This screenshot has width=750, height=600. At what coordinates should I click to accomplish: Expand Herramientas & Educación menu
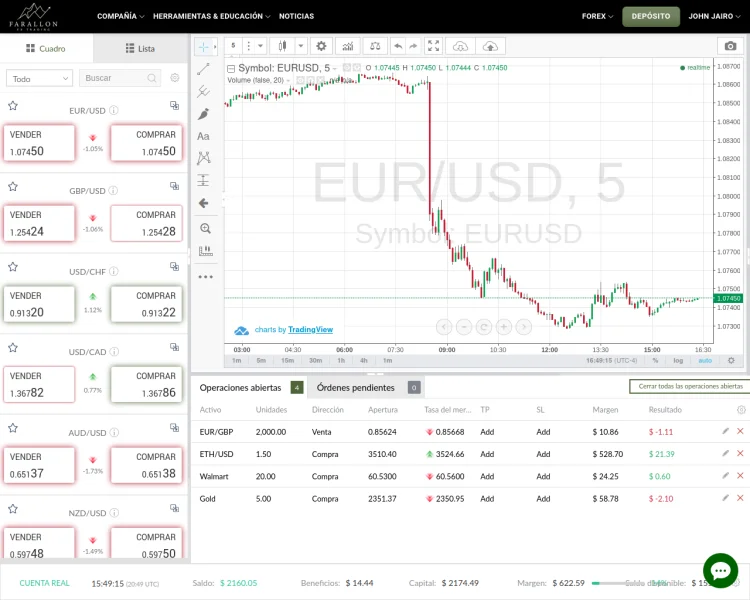[x=211, y=16]
